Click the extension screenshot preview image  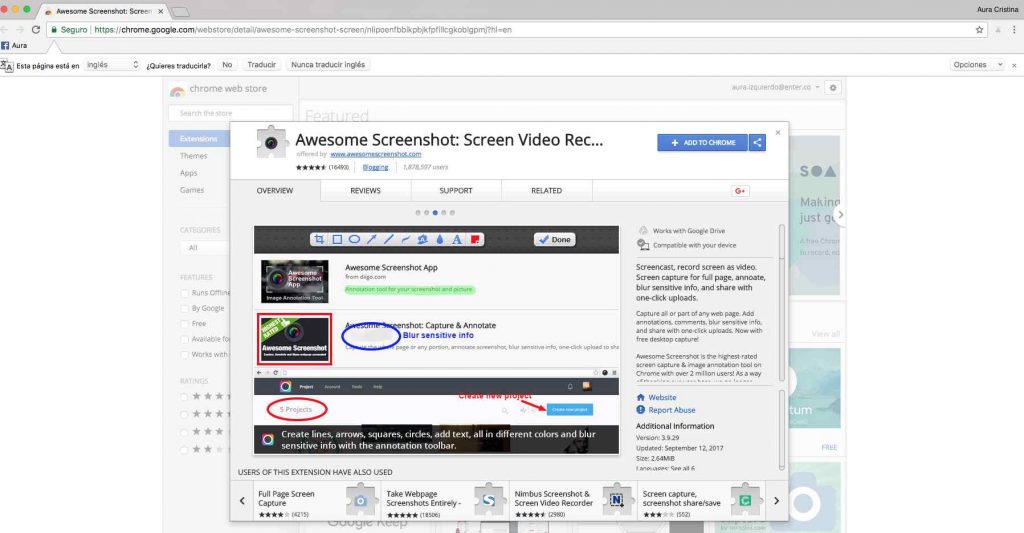[x=436, y=340]
